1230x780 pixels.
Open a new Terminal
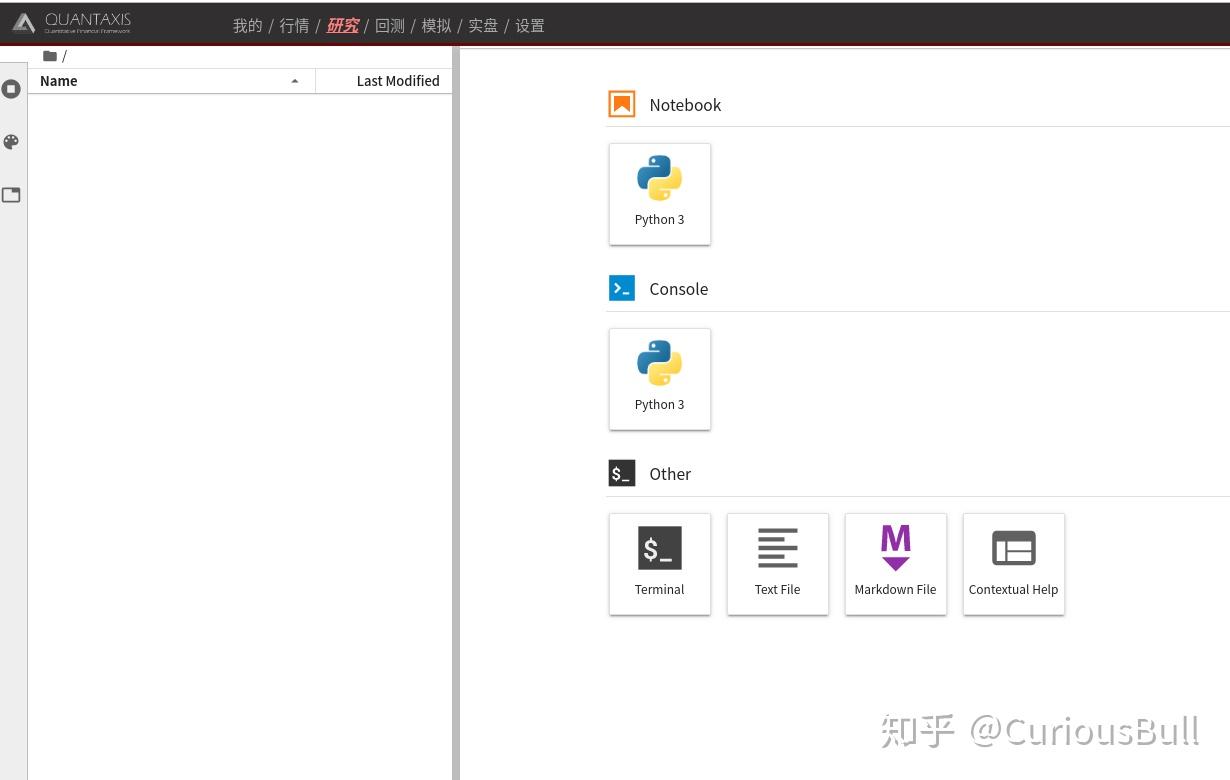(x=660, y=564)
